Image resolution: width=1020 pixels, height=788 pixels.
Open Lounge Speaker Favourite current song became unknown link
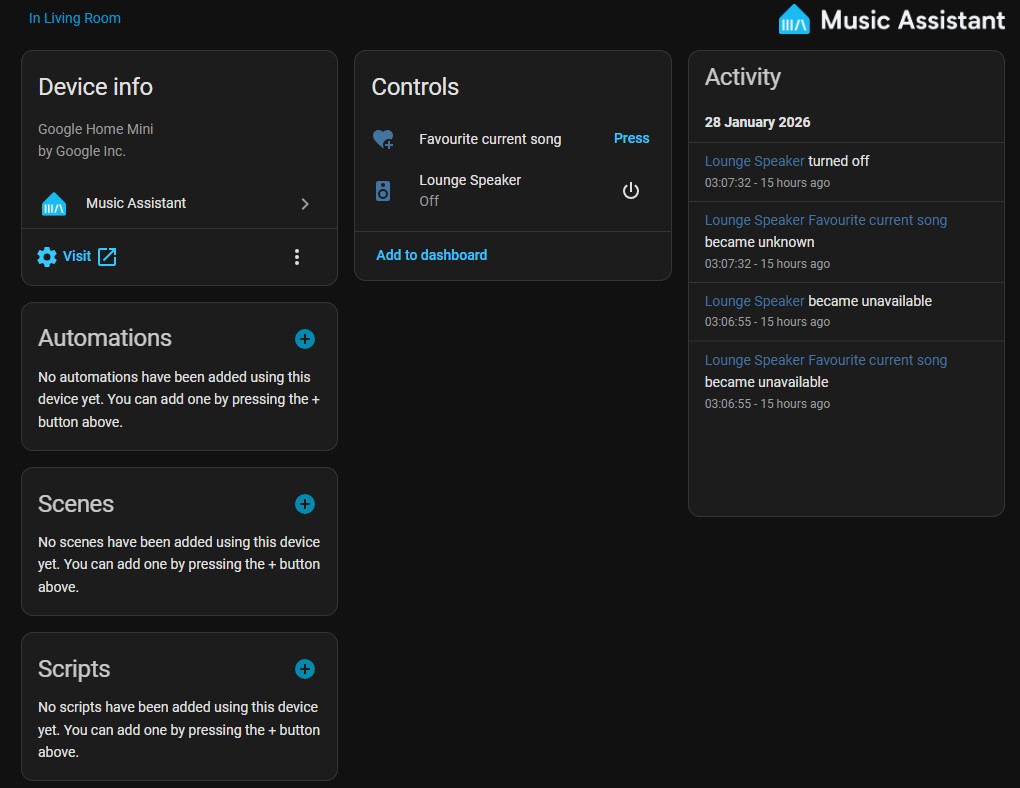point(825,220)
